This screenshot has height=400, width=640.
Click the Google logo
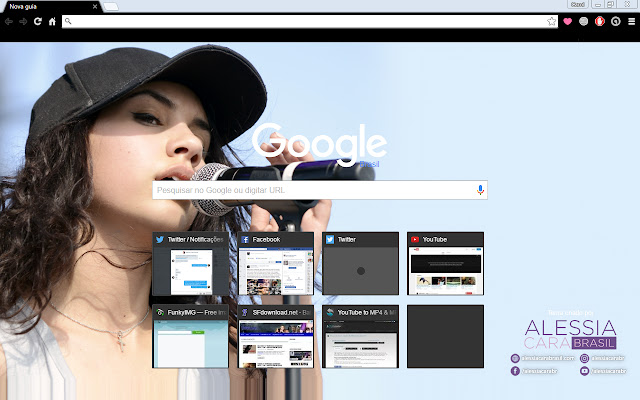(320, 144)
